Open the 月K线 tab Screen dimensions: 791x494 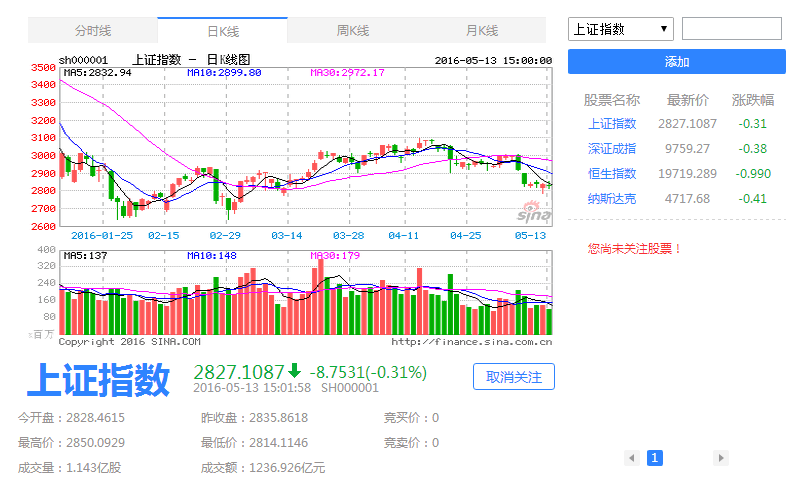coord(481,31)
